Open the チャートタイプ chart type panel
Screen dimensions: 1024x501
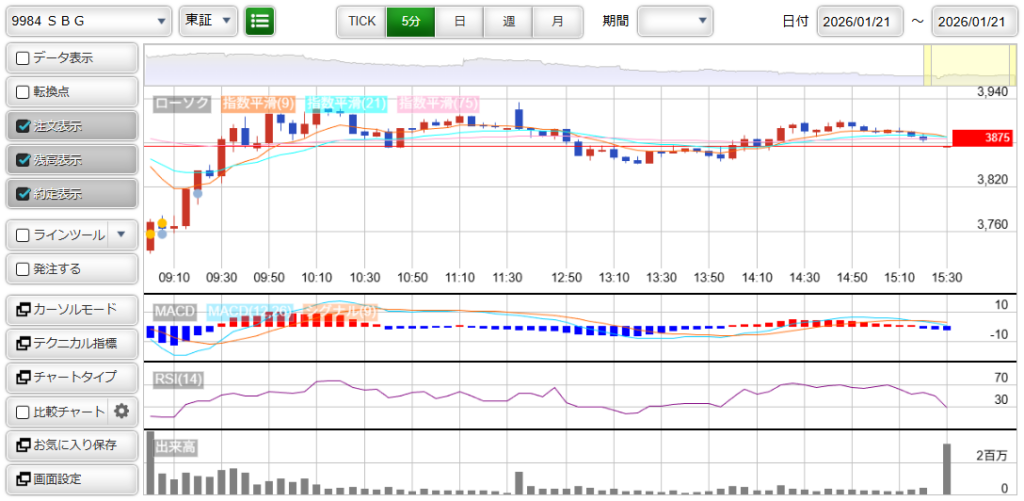70,377
